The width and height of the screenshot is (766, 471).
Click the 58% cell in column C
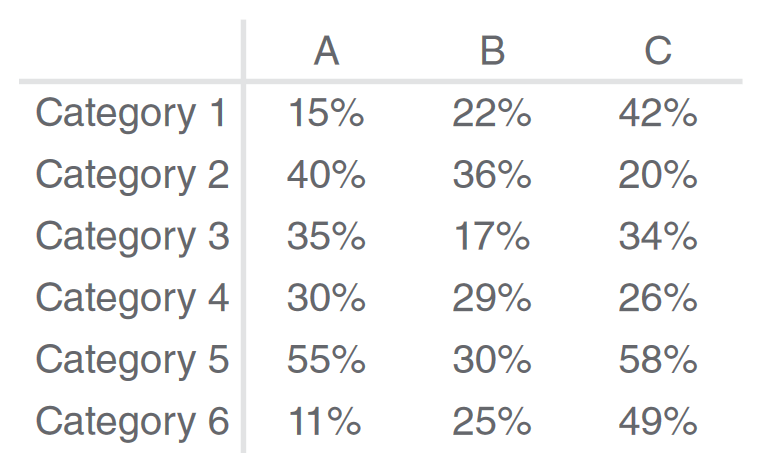(657, 360)
